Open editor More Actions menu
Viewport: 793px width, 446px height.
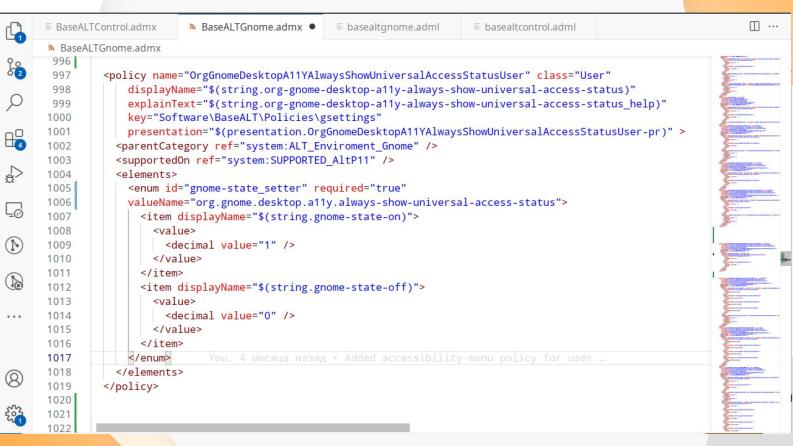tap(773, 26)
